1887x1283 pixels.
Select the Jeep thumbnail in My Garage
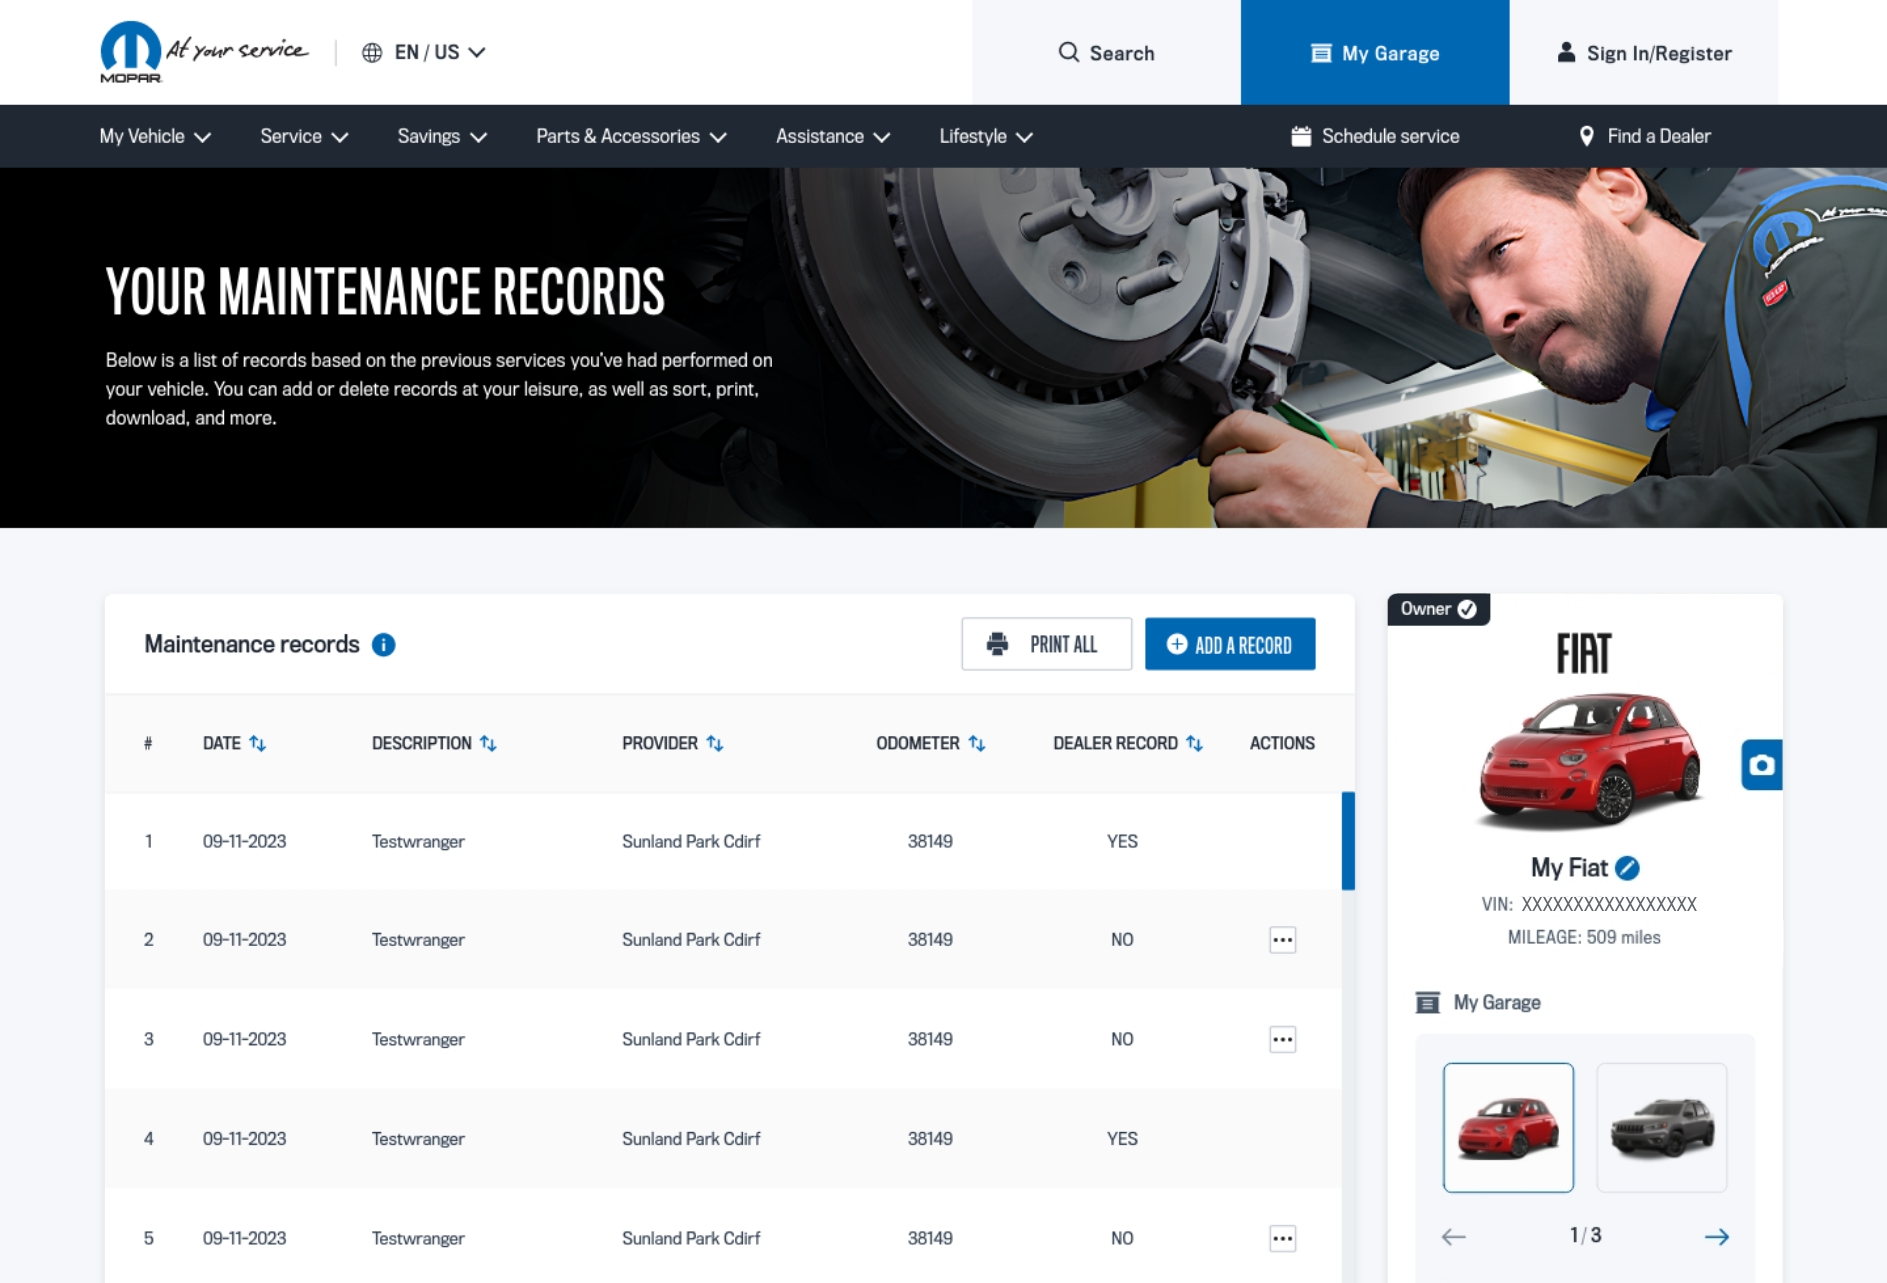(1661, 1127)
